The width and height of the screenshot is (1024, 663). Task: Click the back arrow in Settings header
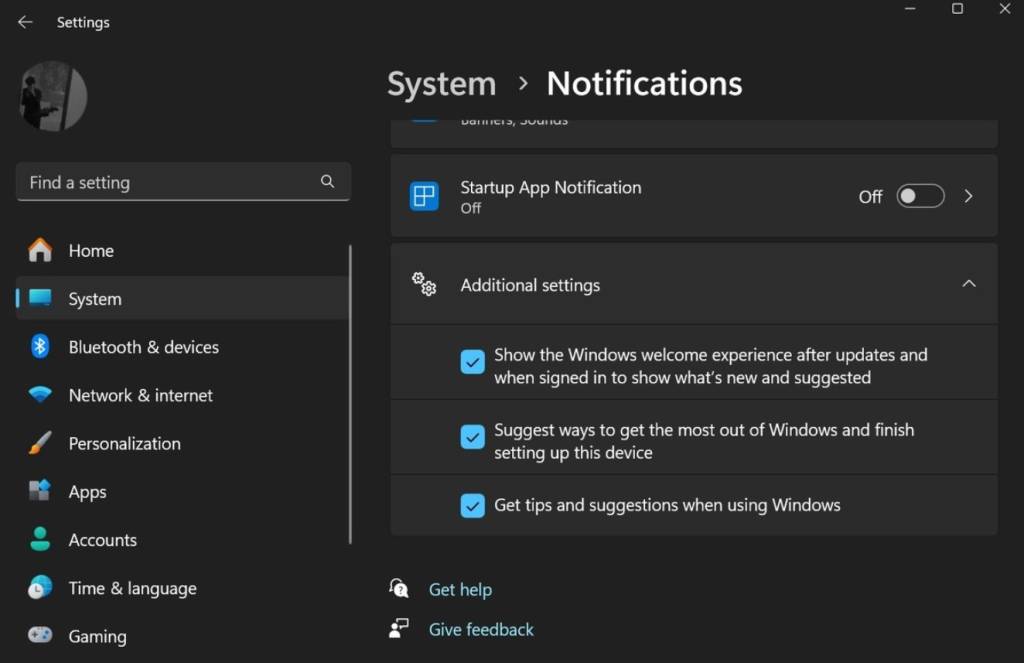(25, 22)
